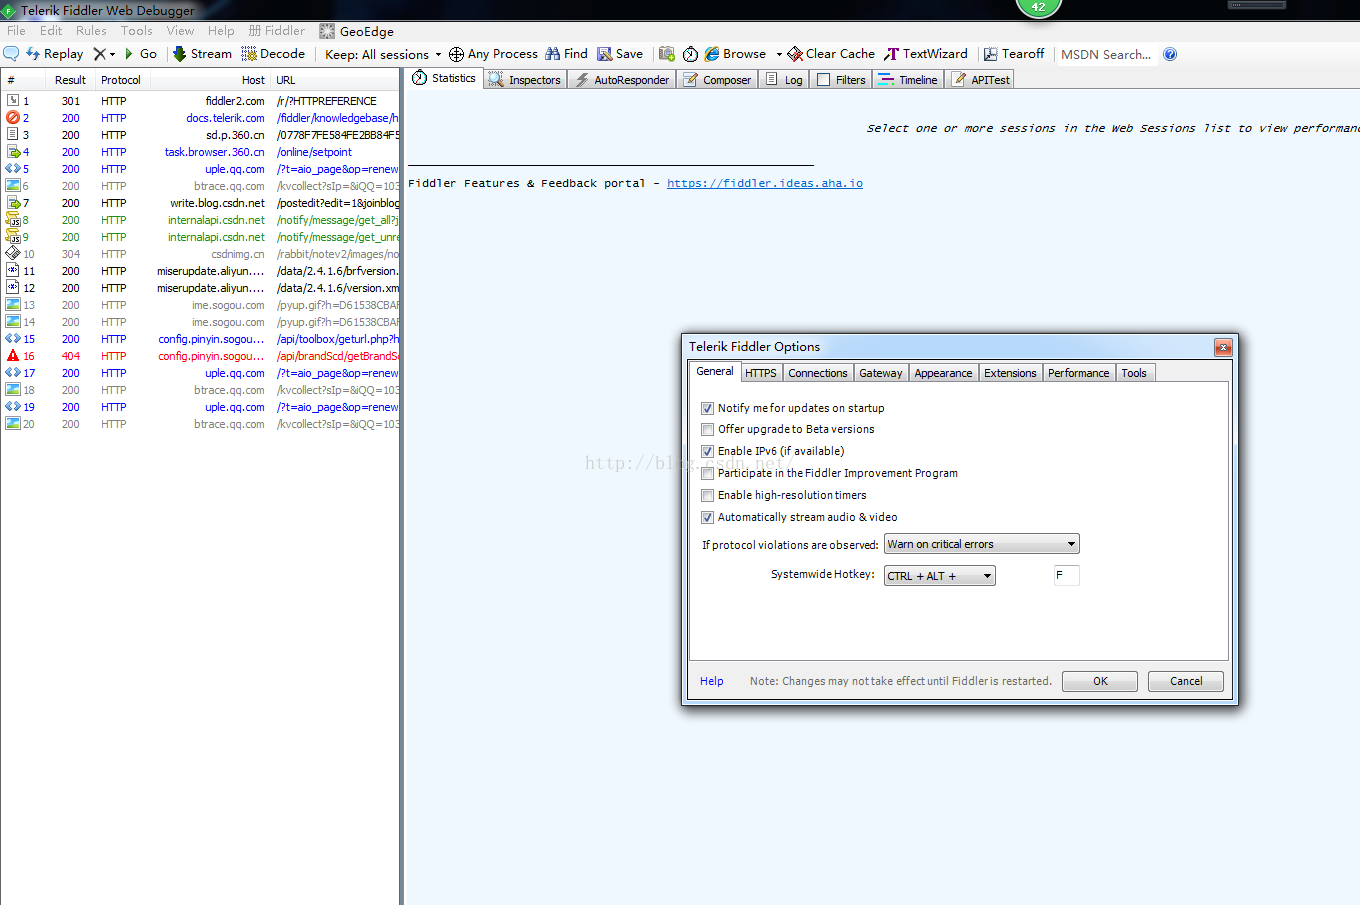Enable high-resolution timers checkbox
This screenshot has width=1360, height=905.
point(708,495)
